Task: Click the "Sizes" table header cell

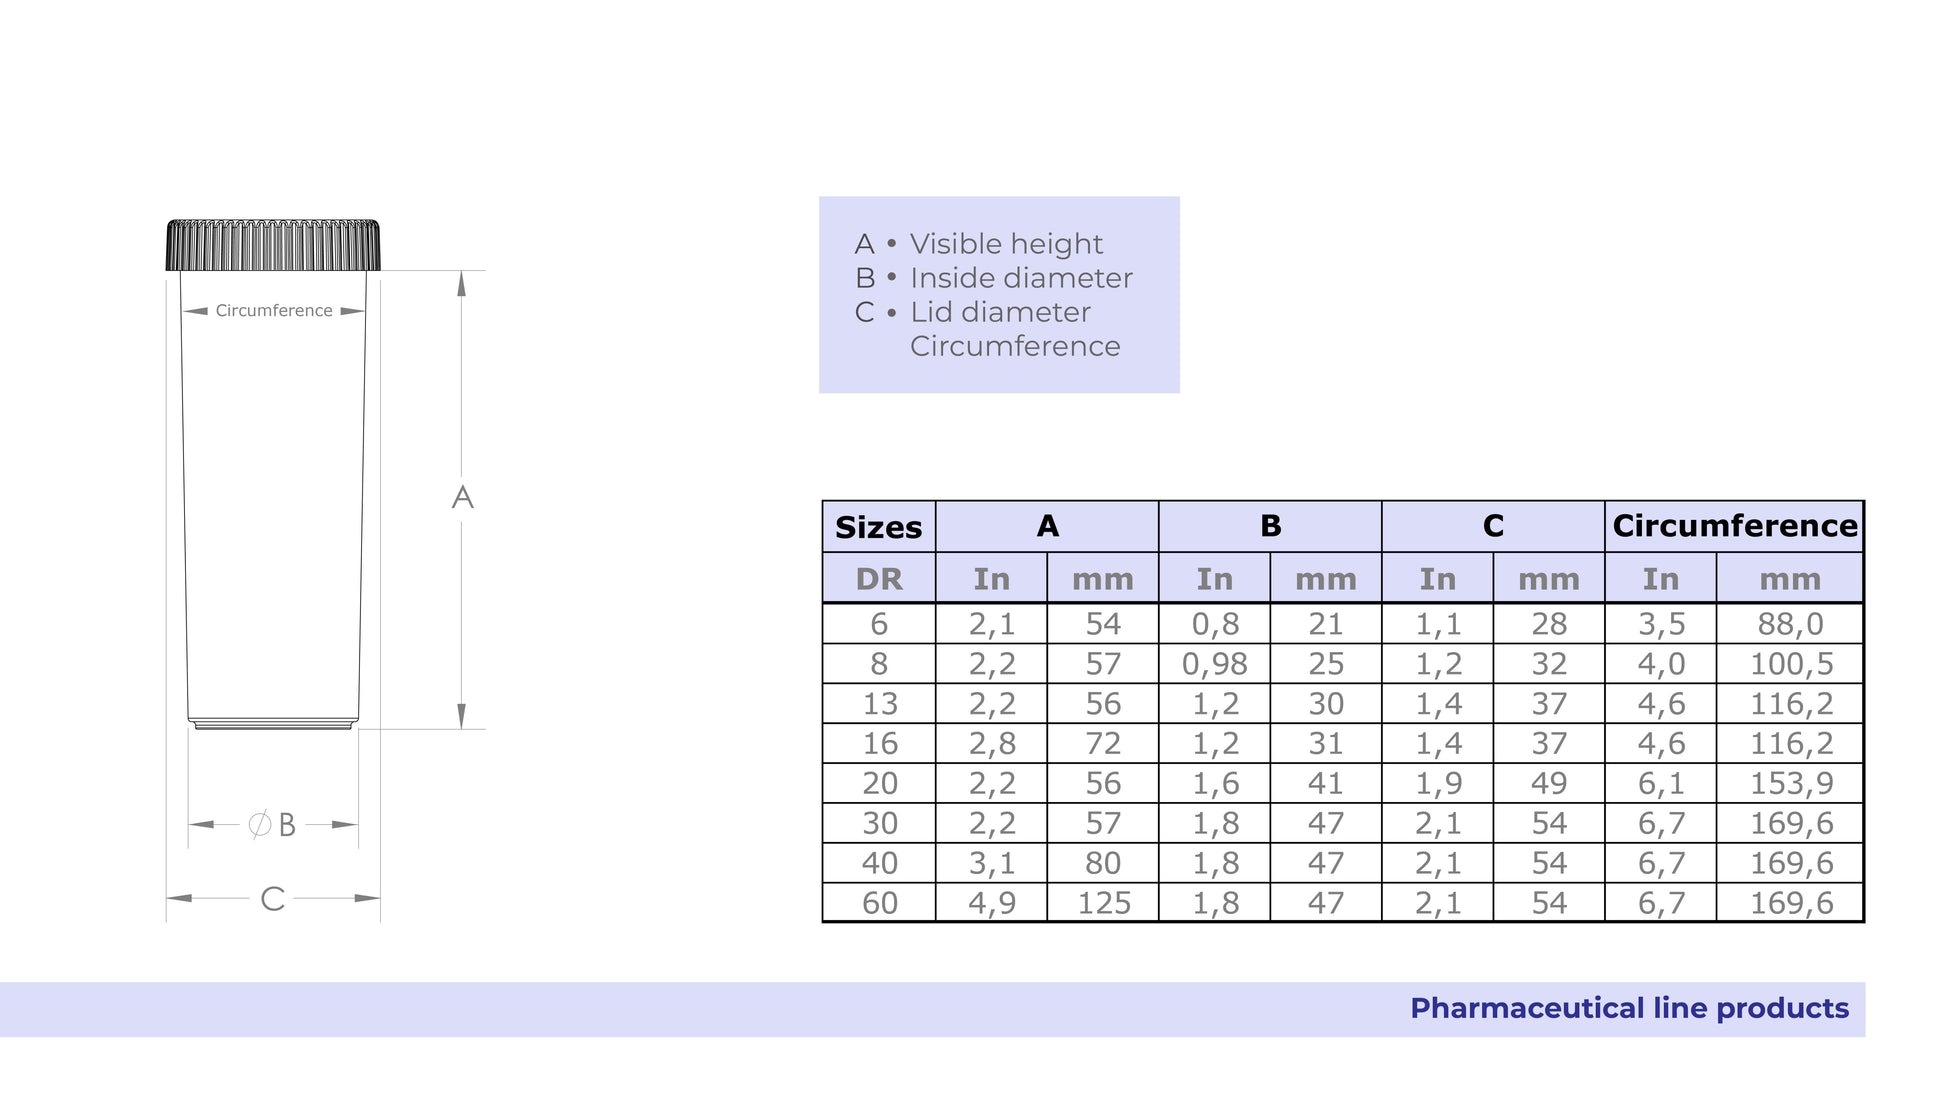Action: 878,527
